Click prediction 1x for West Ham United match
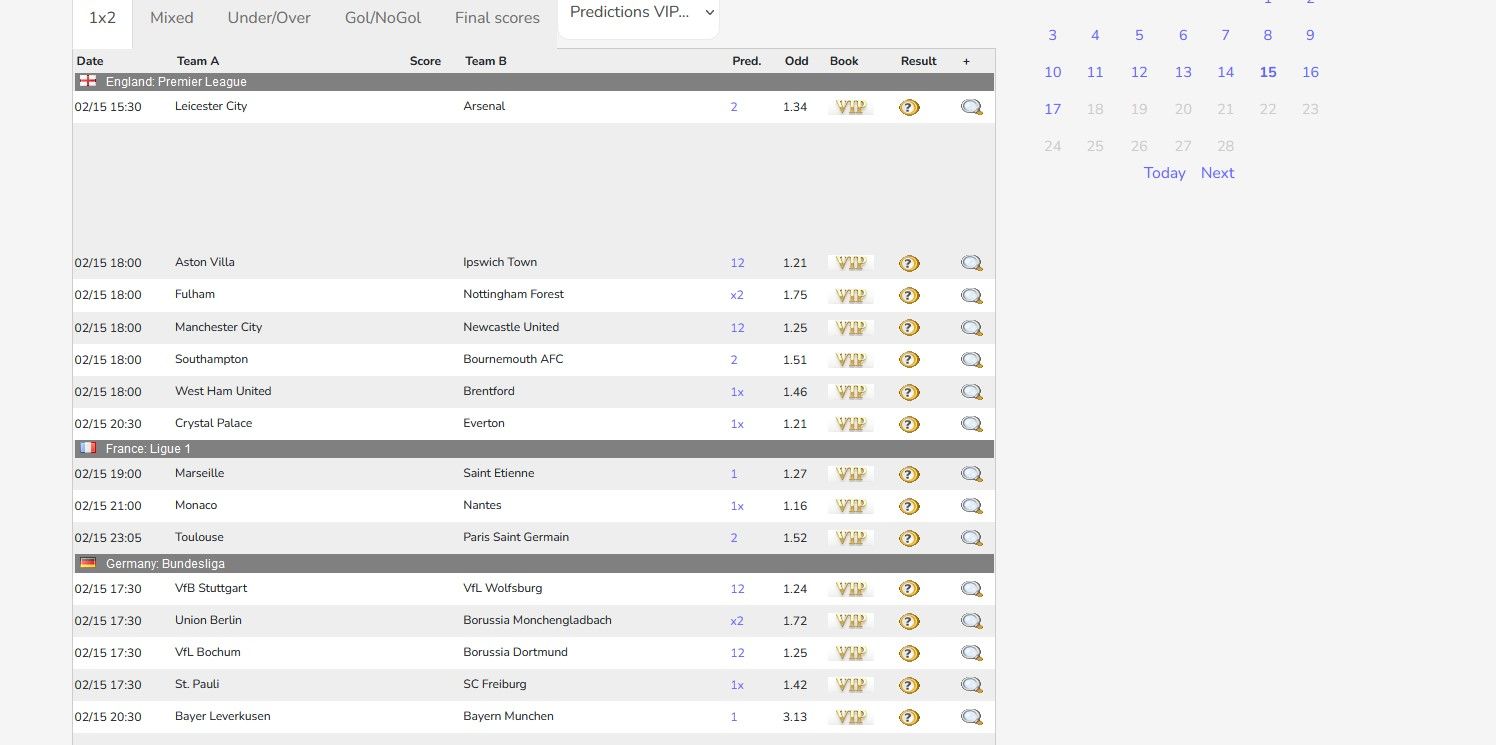The height and width of the screenshot is (745, 1496). [737, 392]
